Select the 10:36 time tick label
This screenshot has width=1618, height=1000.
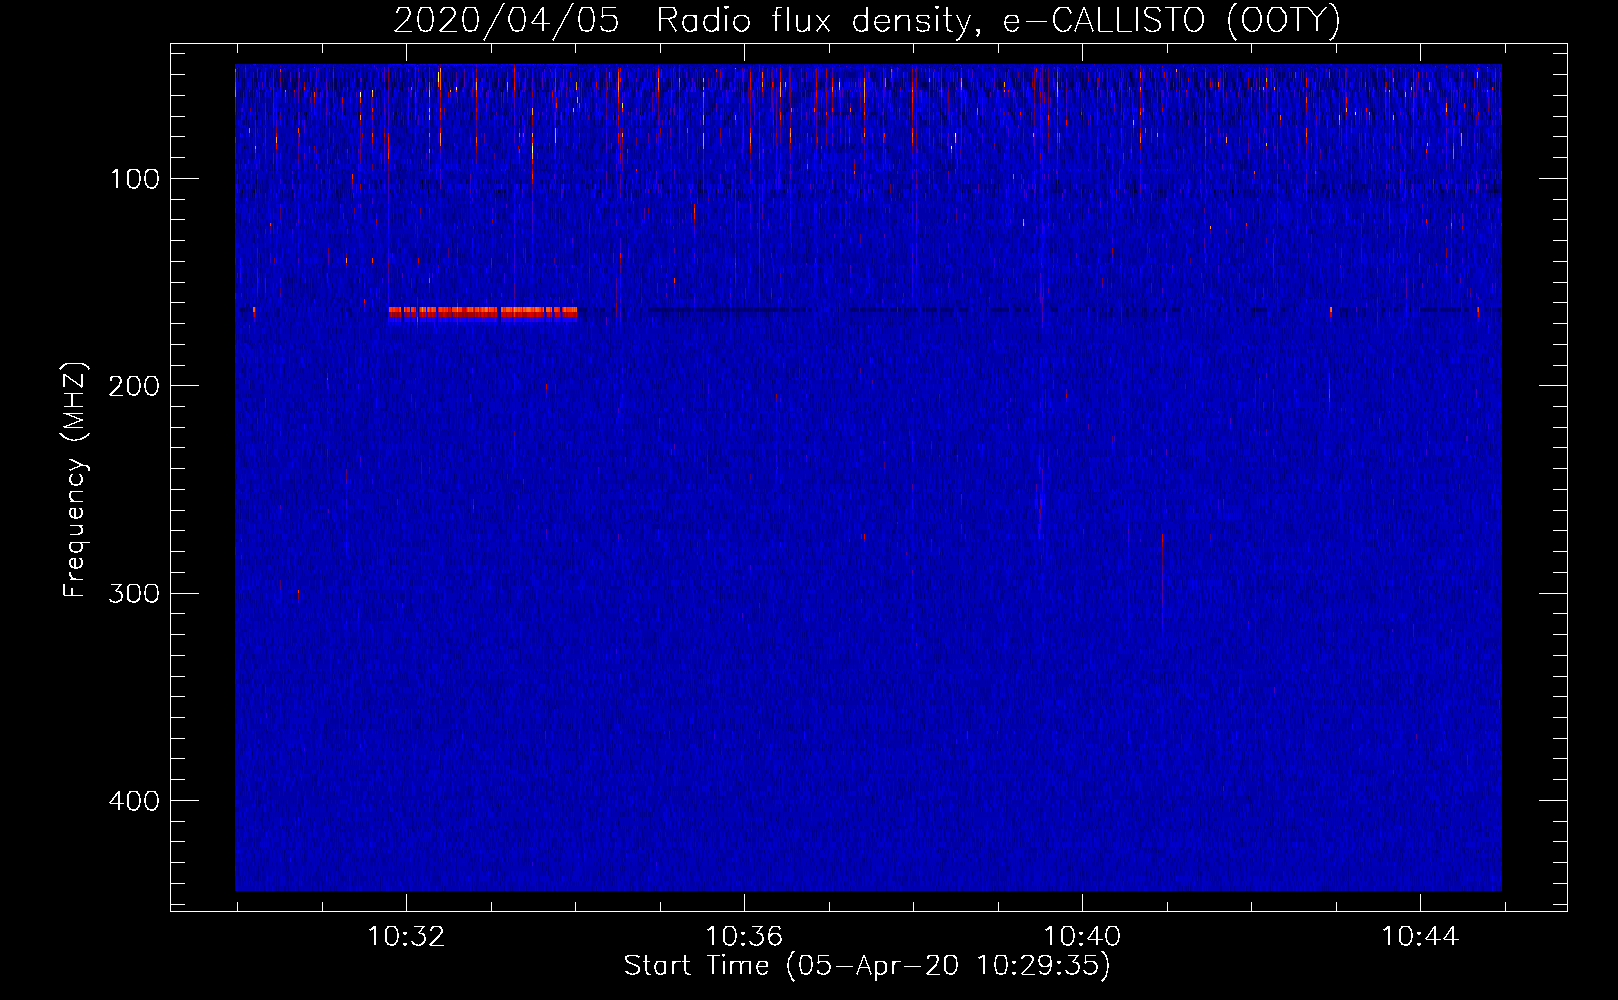click(x=744, y=937)
